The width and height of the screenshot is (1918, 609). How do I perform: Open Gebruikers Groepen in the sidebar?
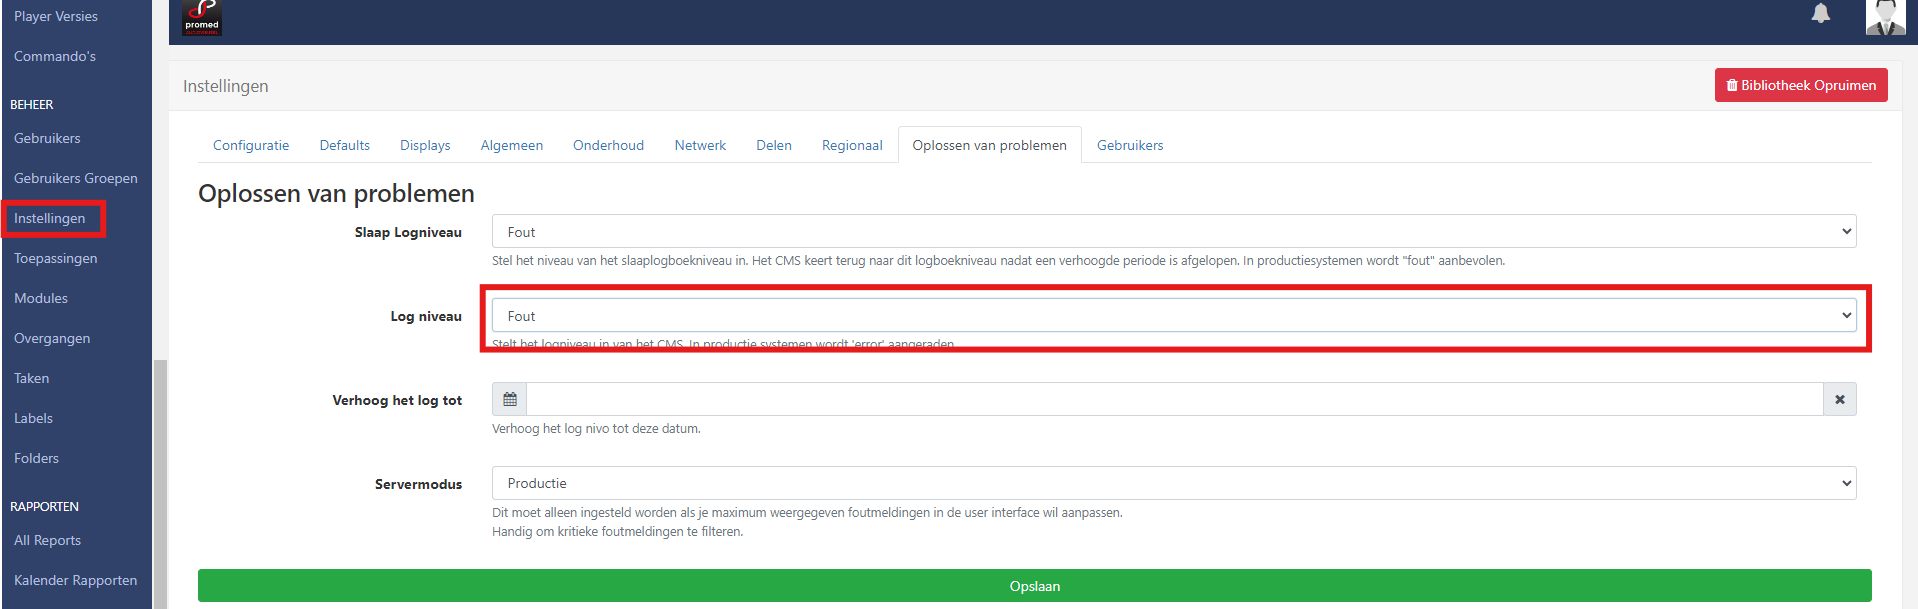click(x=76, y=178)
